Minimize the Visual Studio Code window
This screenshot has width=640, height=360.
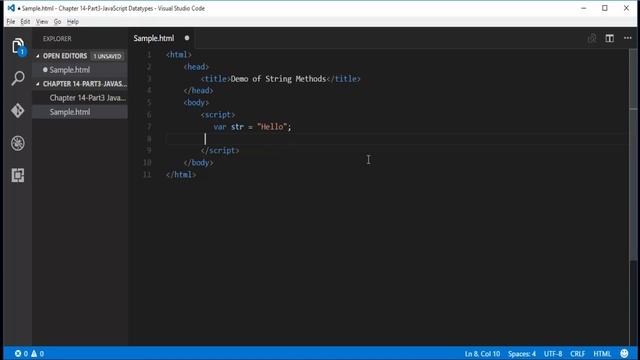click(x=584, y=8)
